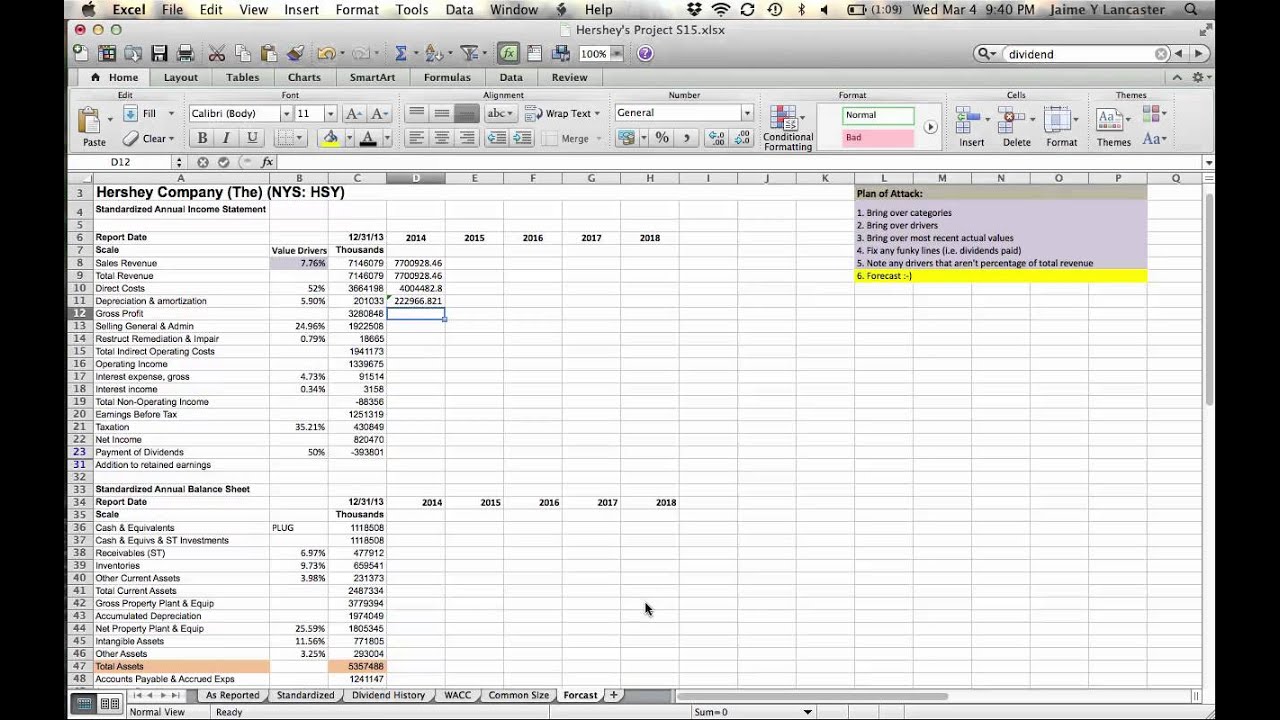The image size is (1280, 720).
Task: Click the Print icon in toolbar
Action: (185, 53)
